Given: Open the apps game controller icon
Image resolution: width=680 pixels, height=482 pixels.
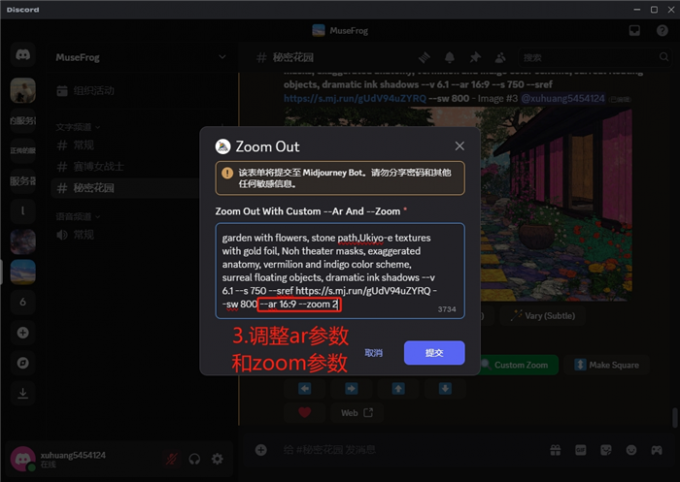Looking at the screenshot, I should (656, 450).
